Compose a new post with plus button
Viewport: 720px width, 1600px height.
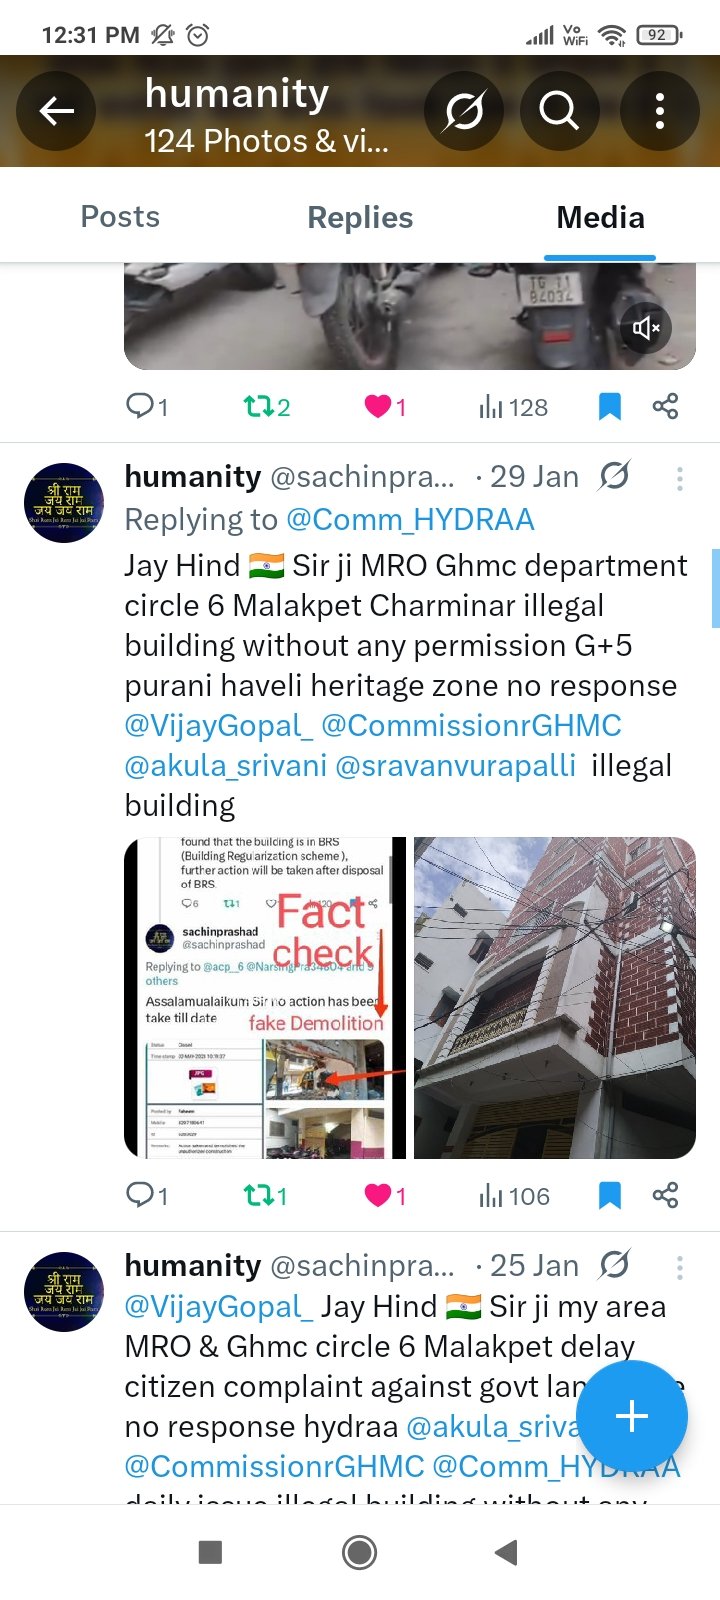tap(632, 1416)
